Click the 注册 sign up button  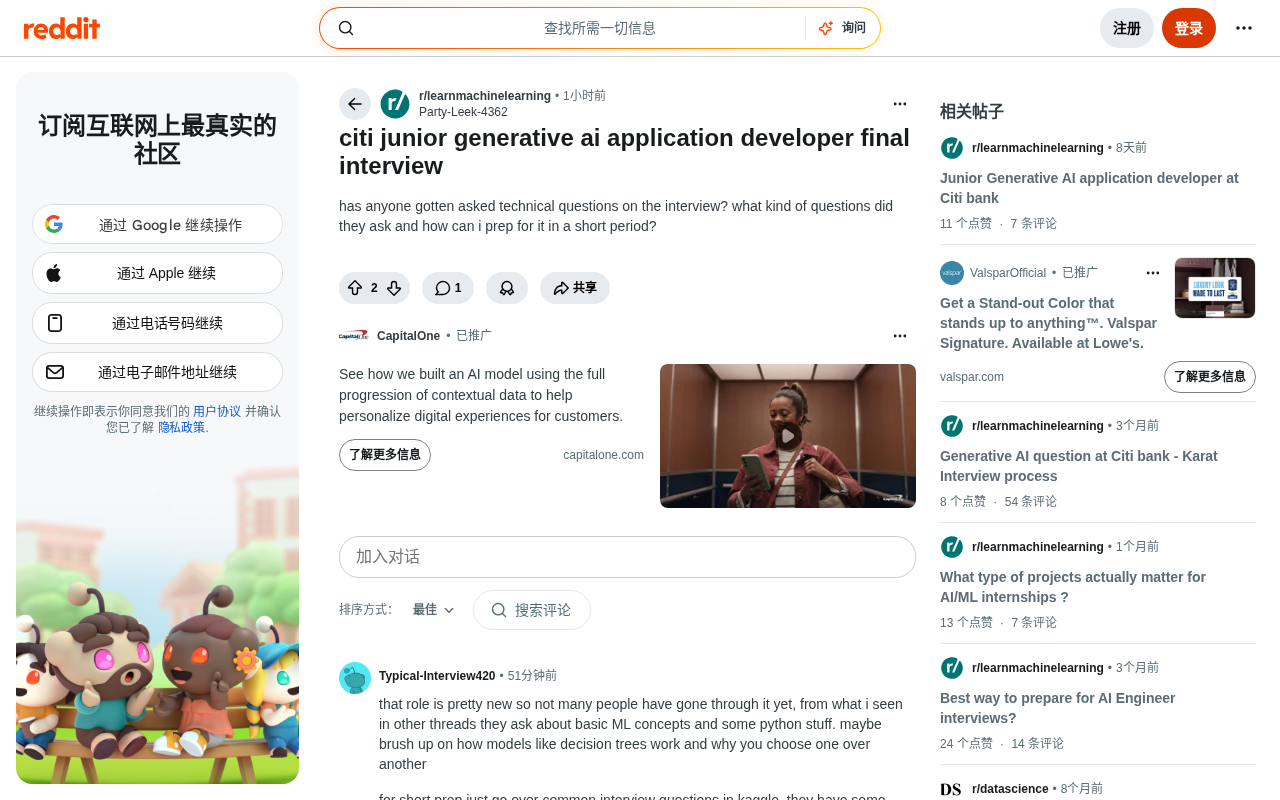(x=1127, y=28)
